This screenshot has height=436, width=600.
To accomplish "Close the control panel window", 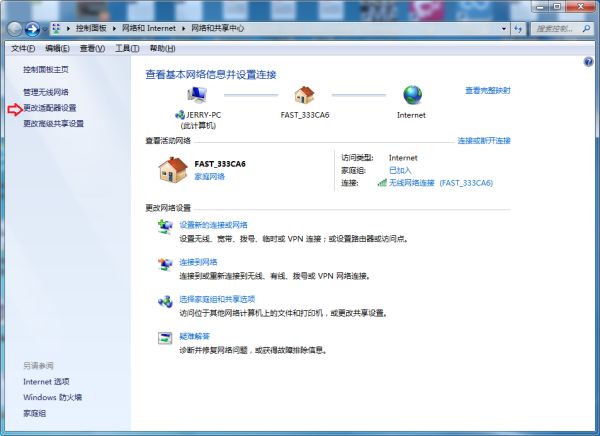I will point(581,6).
